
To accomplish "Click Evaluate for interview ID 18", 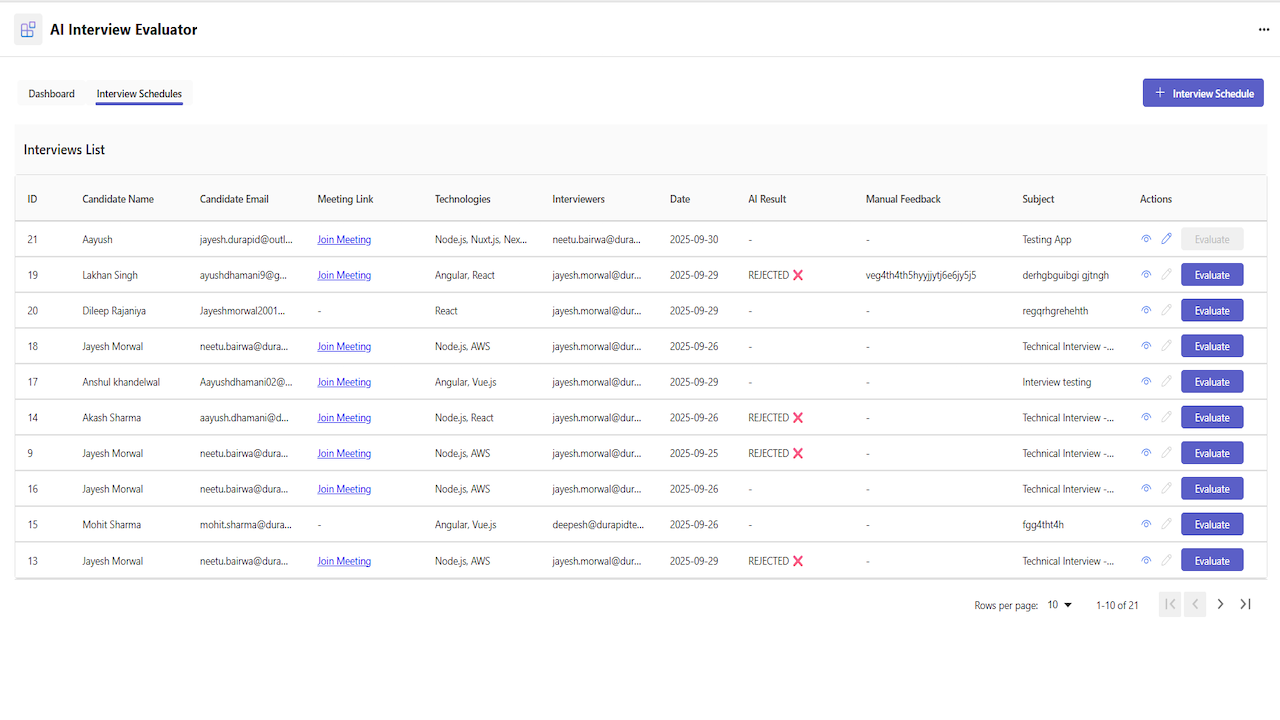I will click(x=1212, y=346).
